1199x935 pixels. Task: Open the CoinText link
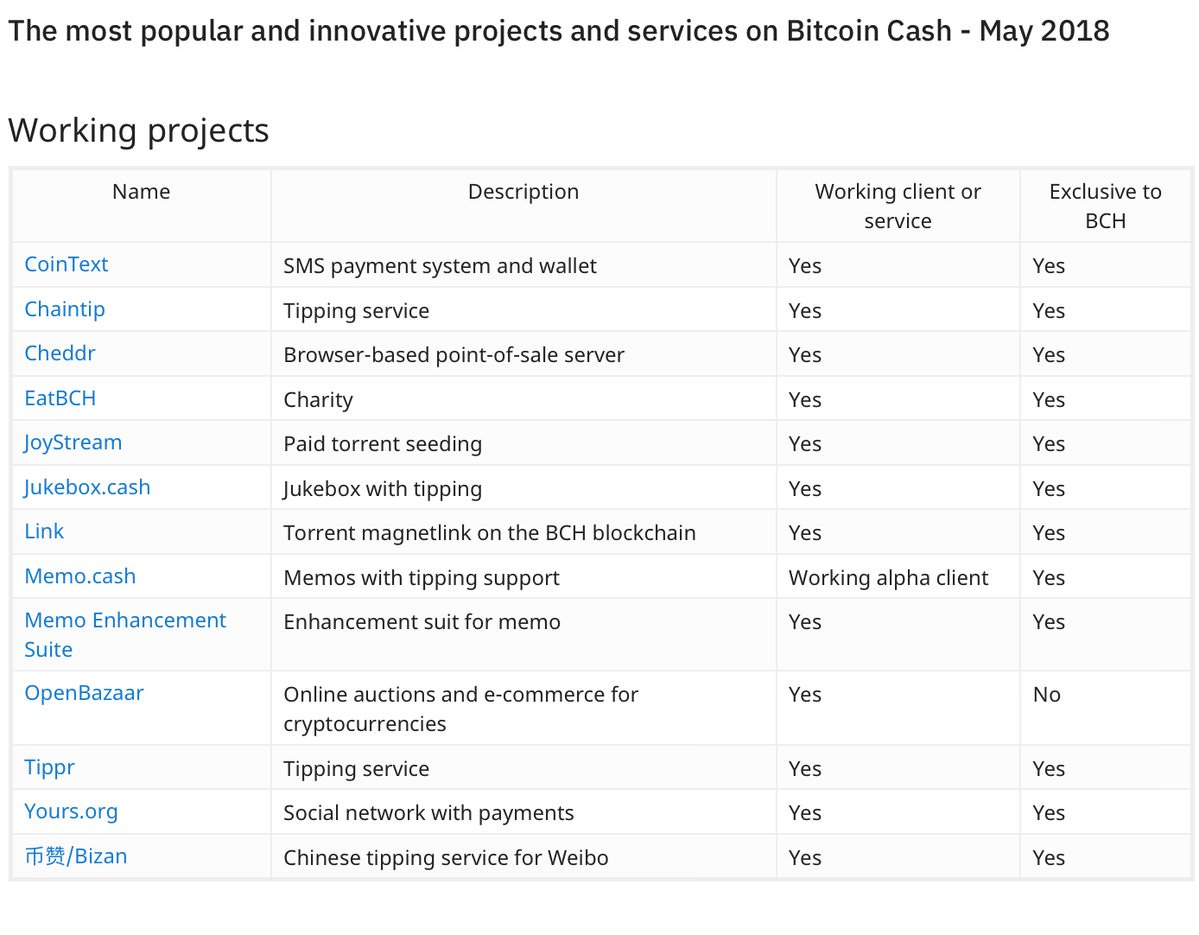coord(67,265)
